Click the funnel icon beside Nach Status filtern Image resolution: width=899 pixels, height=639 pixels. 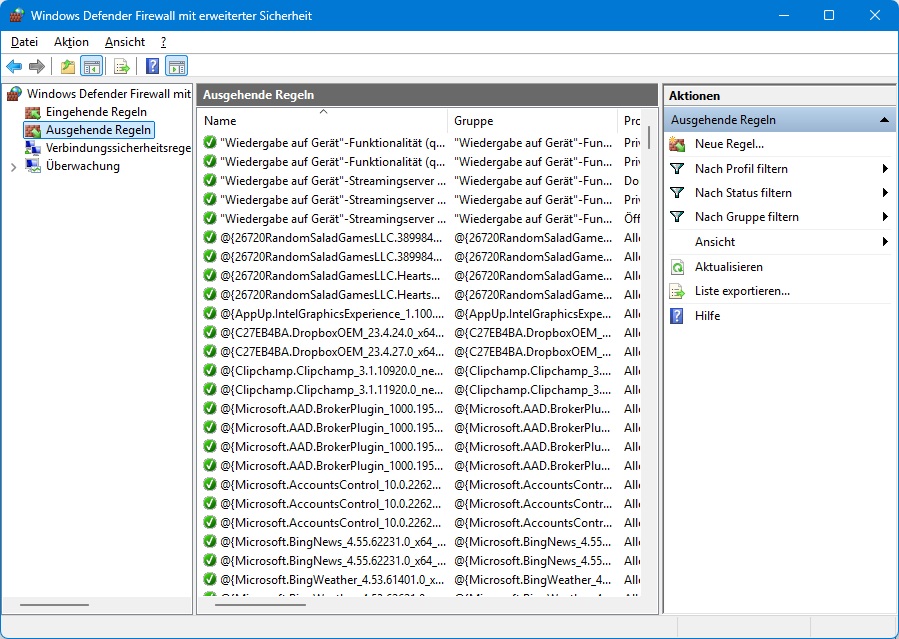click(x=677, y=193)
